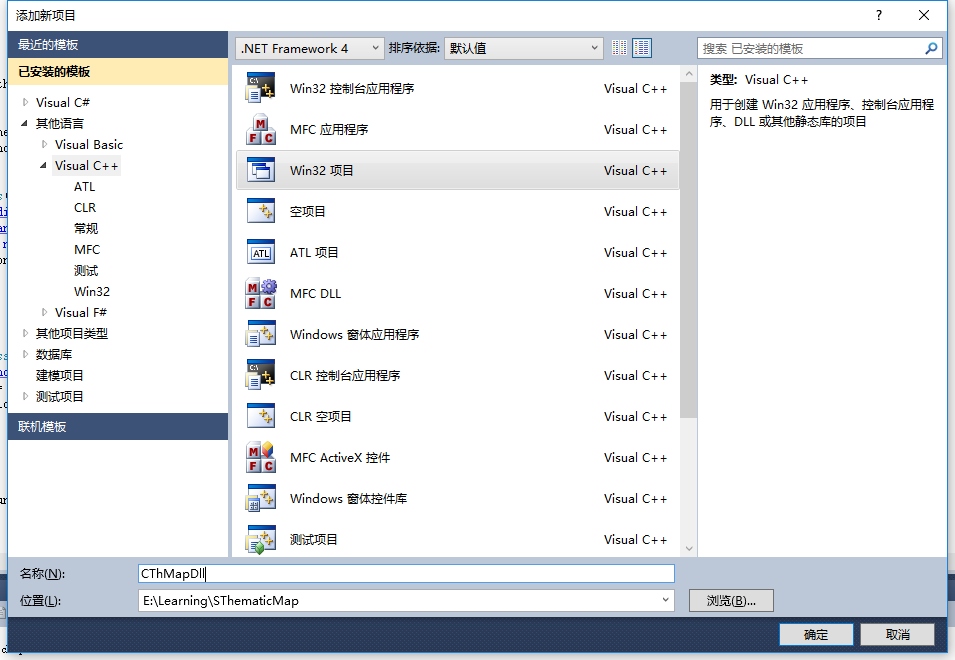Open the .NET Framework 4 dropdown
The image size is (955, 660).
pos(309,48)
